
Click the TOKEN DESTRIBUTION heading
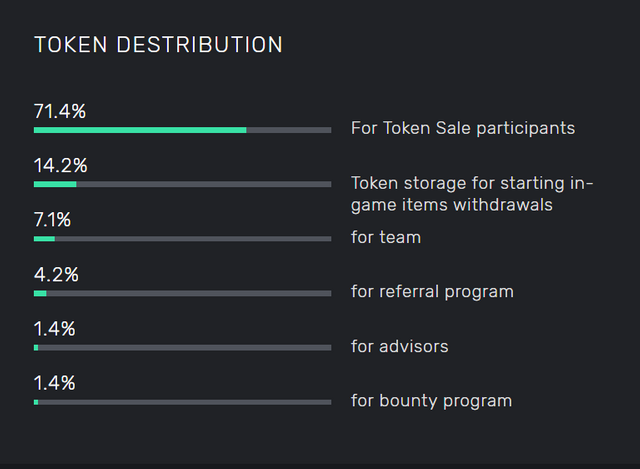pos(158,45)
